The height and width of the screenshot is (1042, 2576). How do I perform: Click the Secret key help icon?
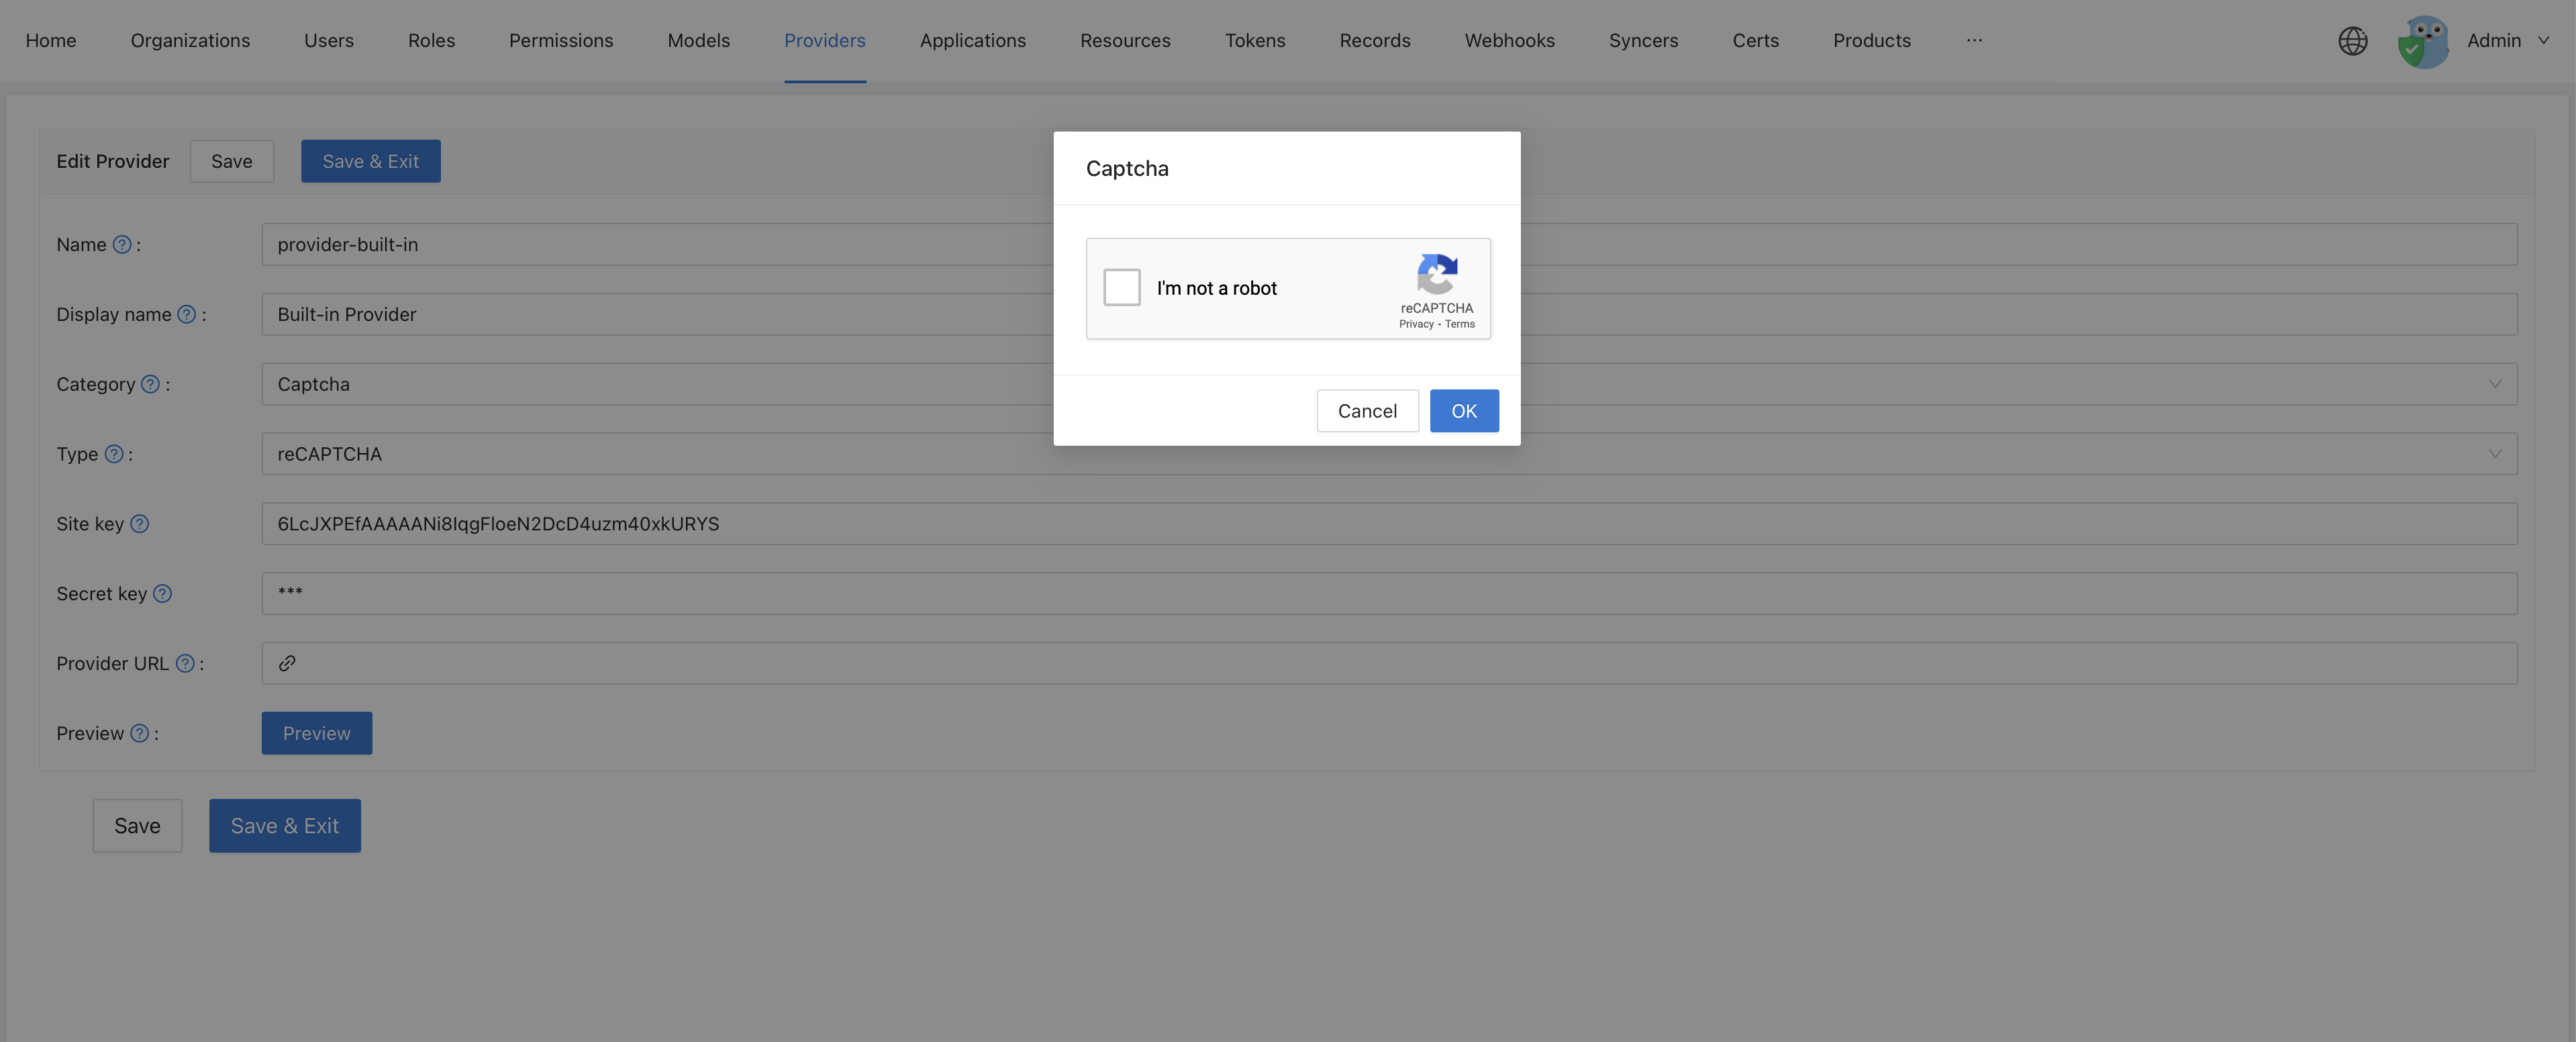click(x=163, y=593)
